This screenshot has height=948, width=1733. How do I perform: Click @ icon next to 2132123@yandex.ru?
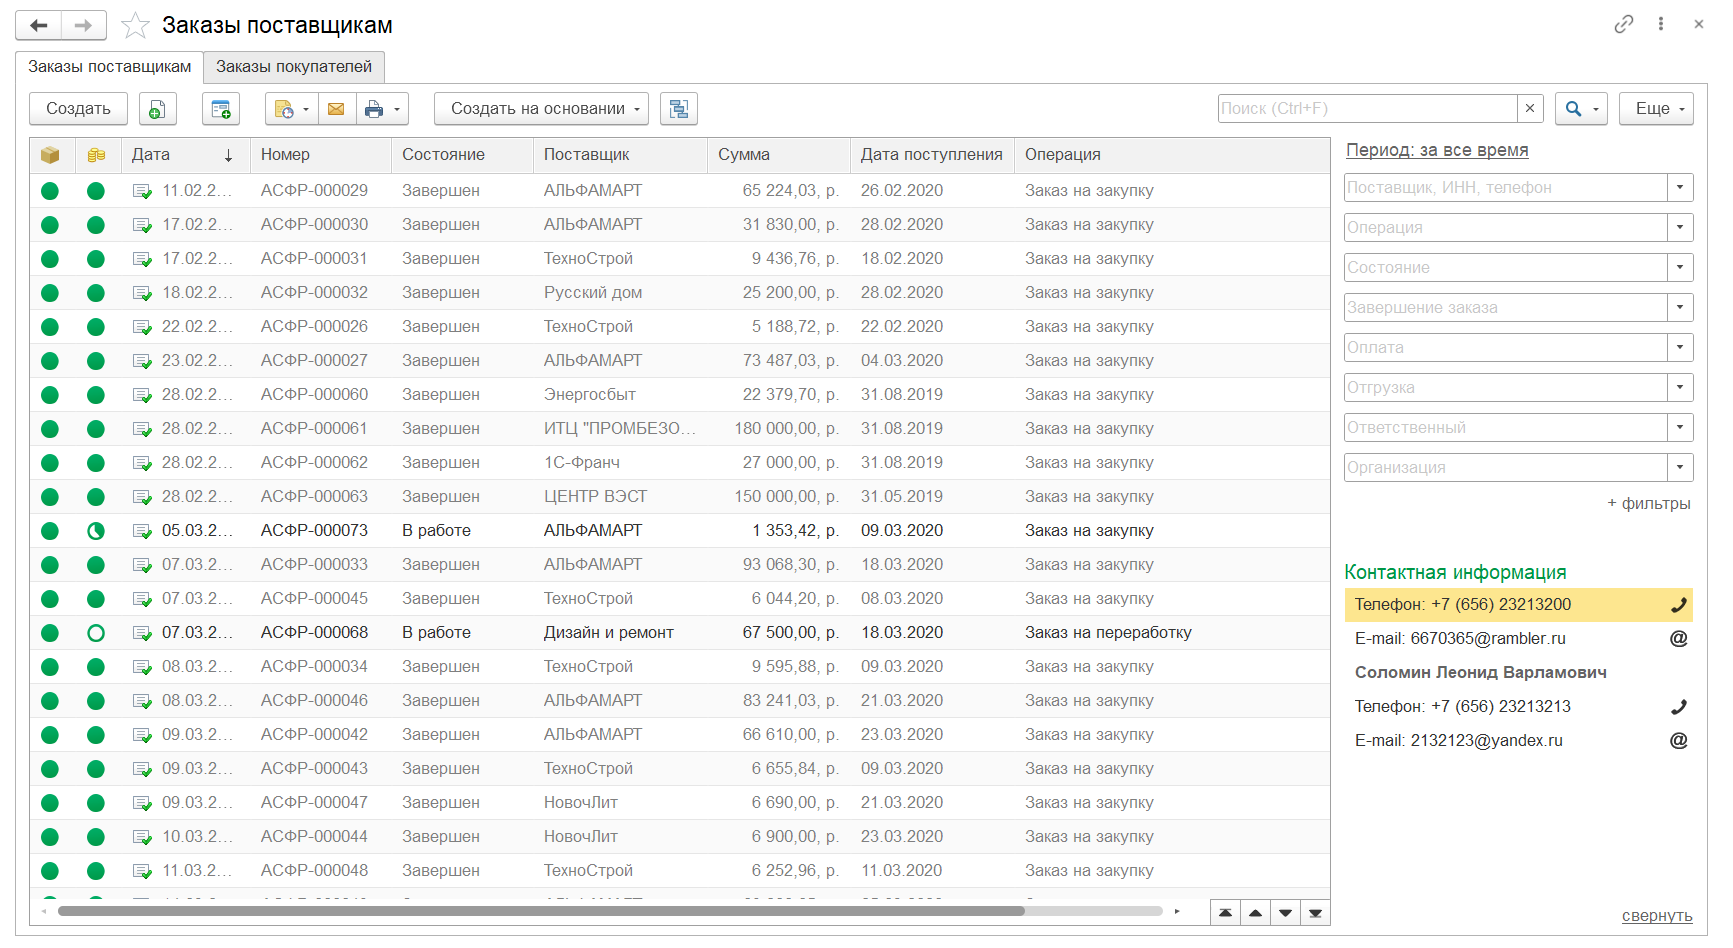coord(1678,741)
